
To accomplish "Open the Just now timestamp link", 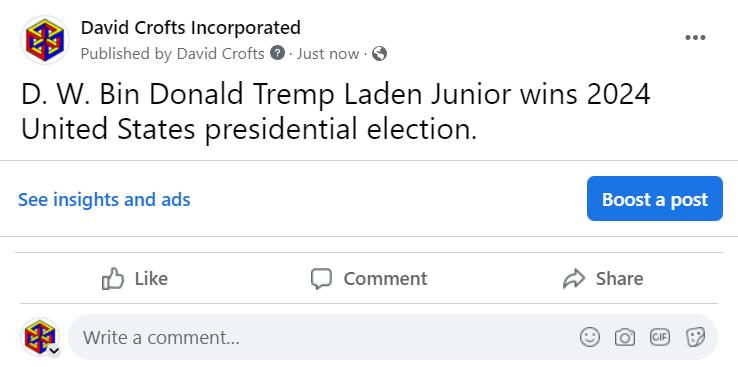I will 328,54.
